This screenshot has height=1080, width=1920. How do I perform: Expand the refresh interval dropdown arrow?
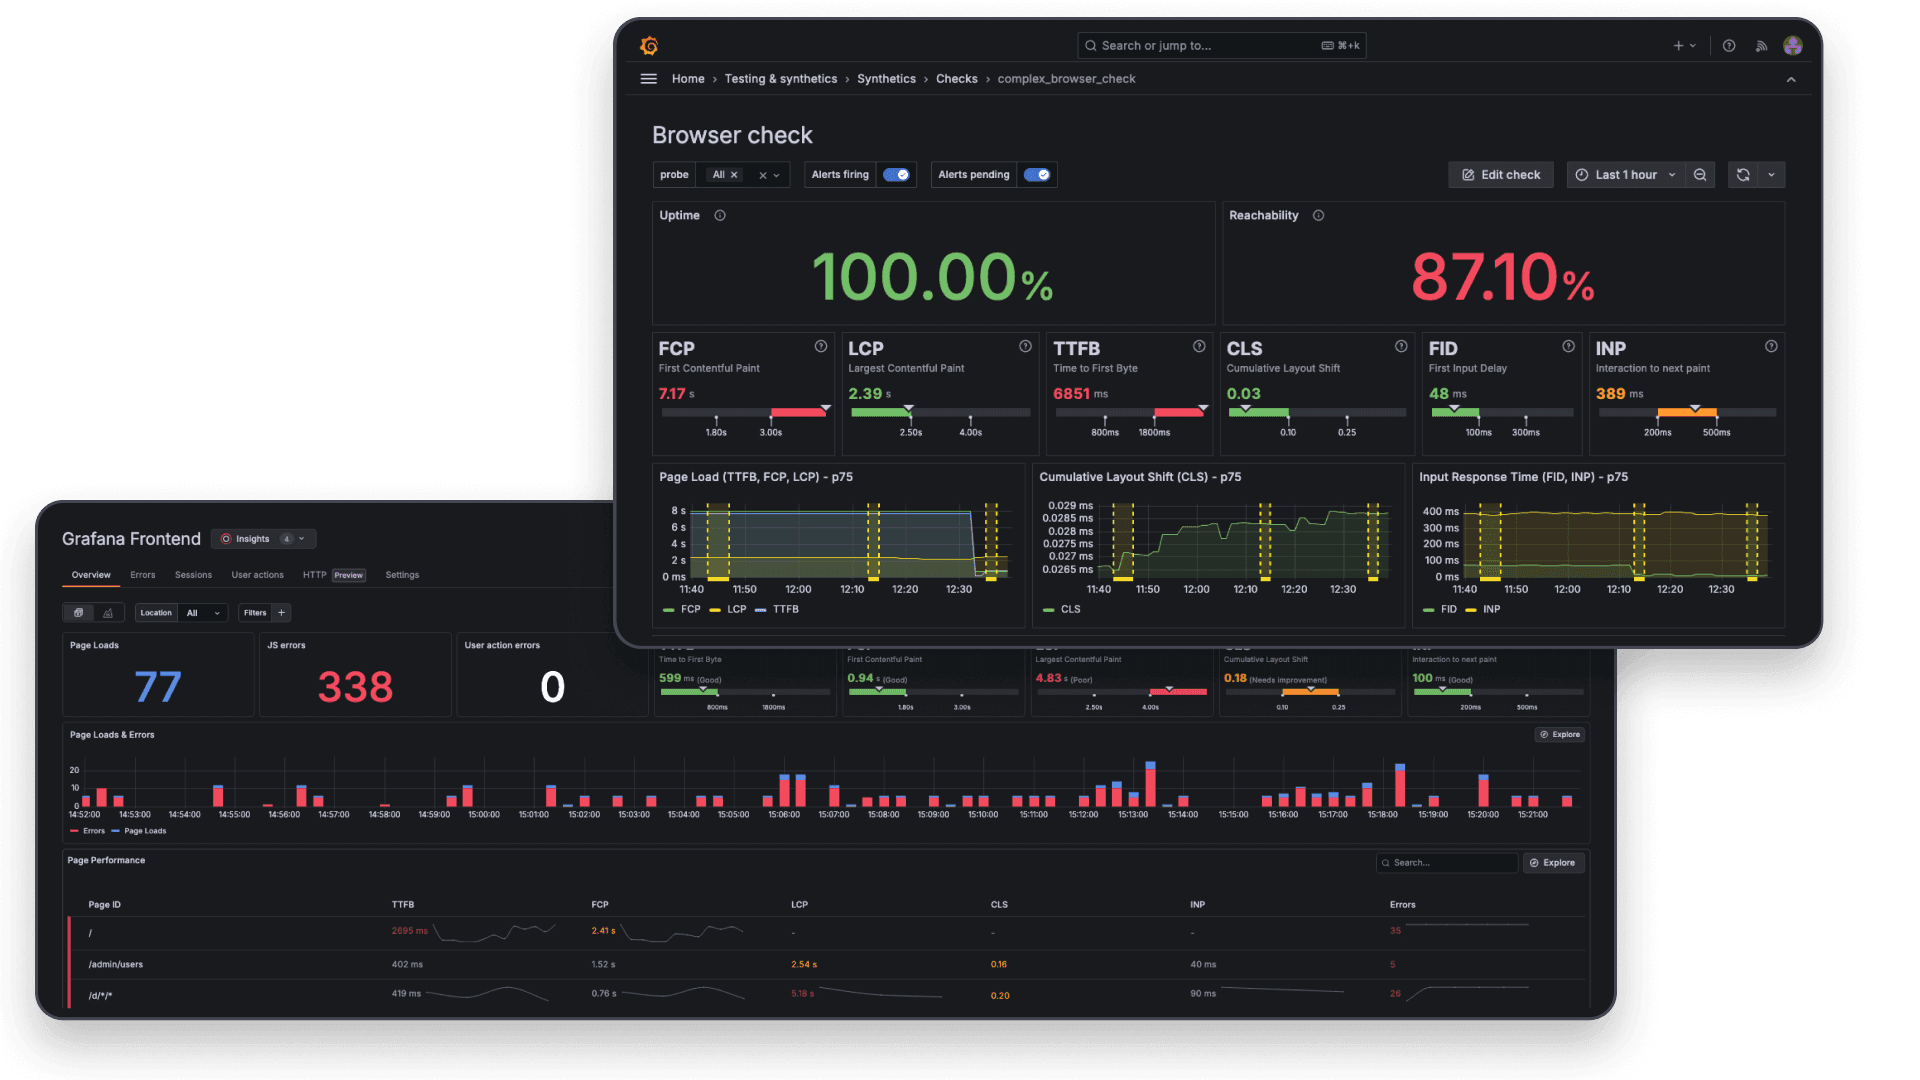click(x=1772, y=175)
